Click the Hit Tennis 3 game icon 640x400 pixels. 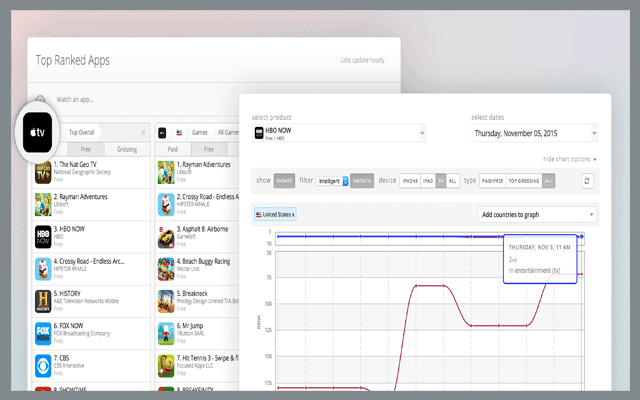point(166,366)
